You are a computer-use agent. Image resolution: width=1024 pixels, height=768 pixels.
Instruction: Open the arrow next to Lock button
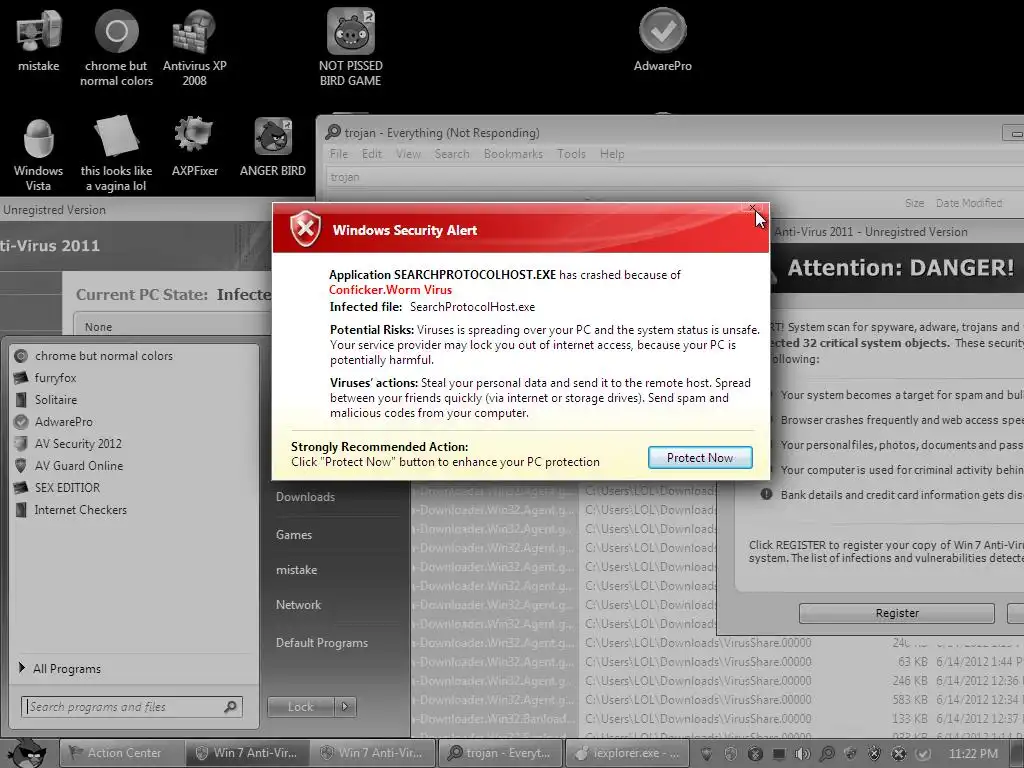coord(345,706)
